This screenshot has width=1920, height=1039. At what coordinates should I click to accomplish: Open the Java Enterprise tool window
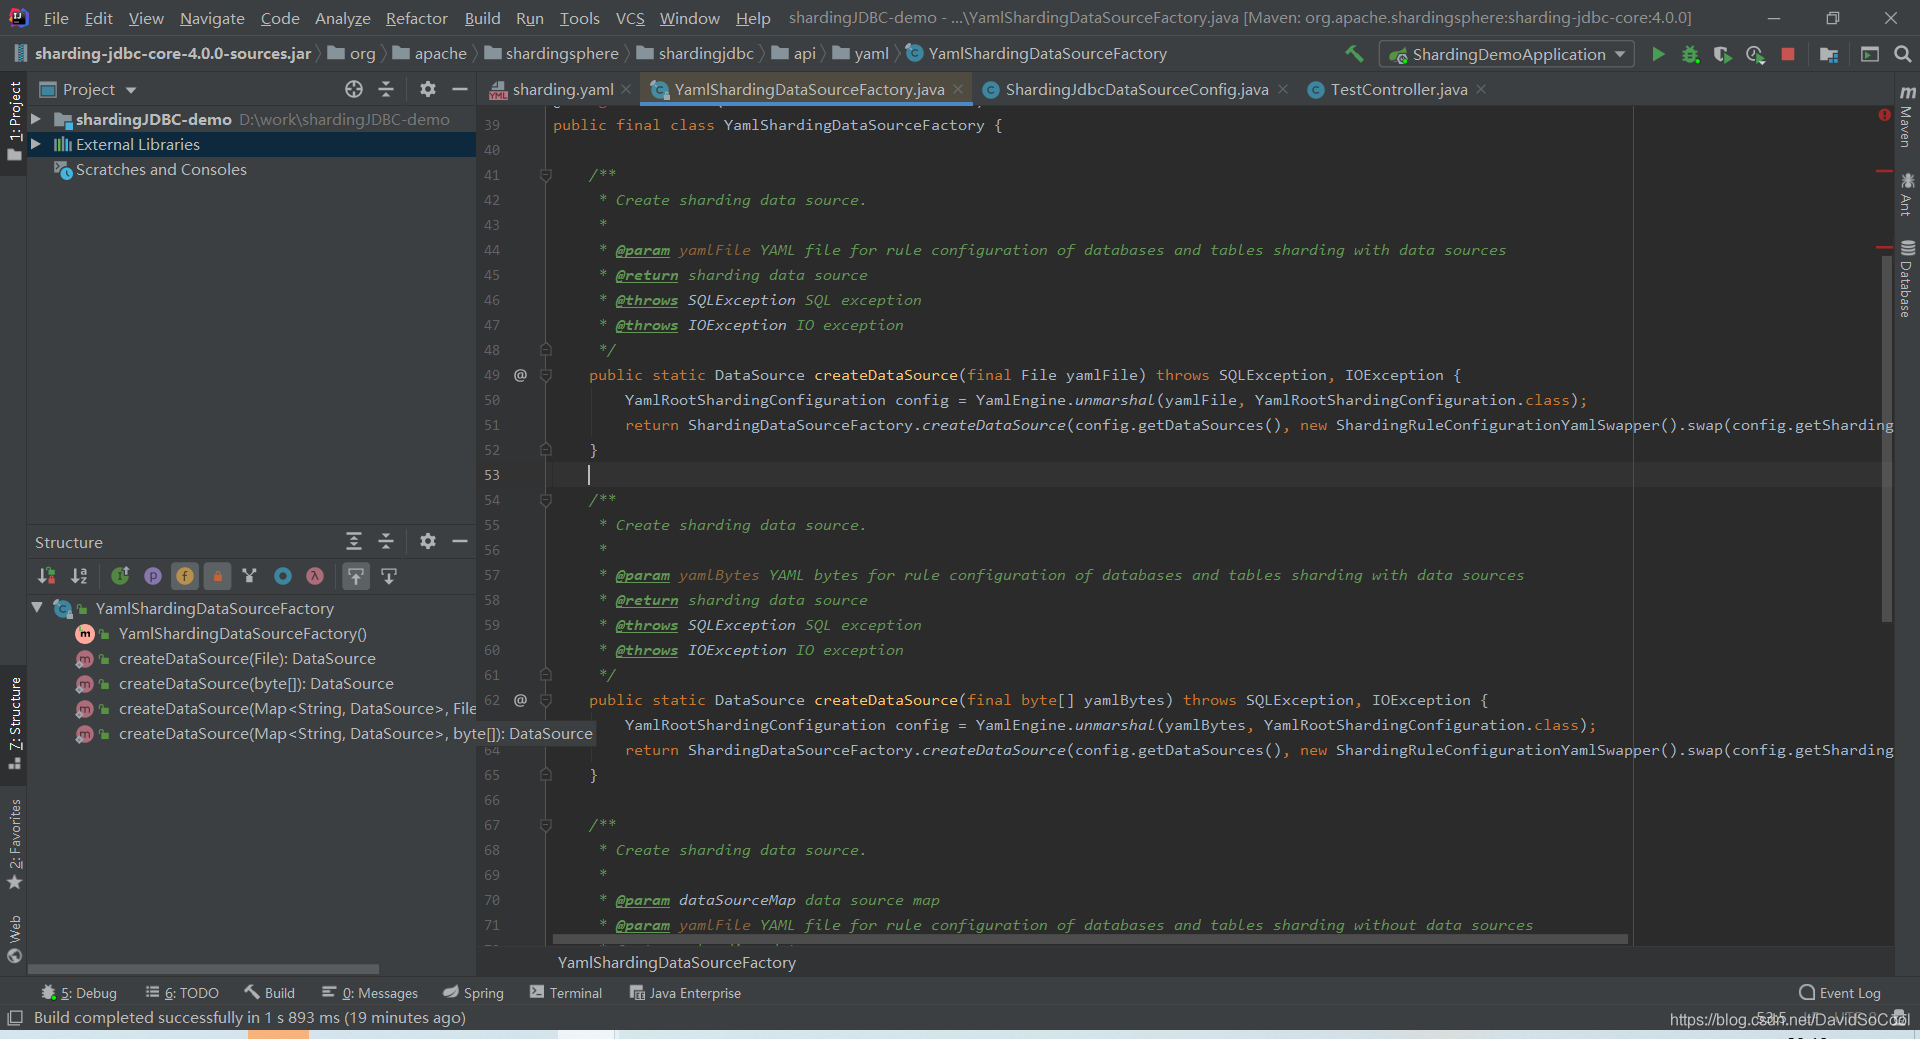685,993
